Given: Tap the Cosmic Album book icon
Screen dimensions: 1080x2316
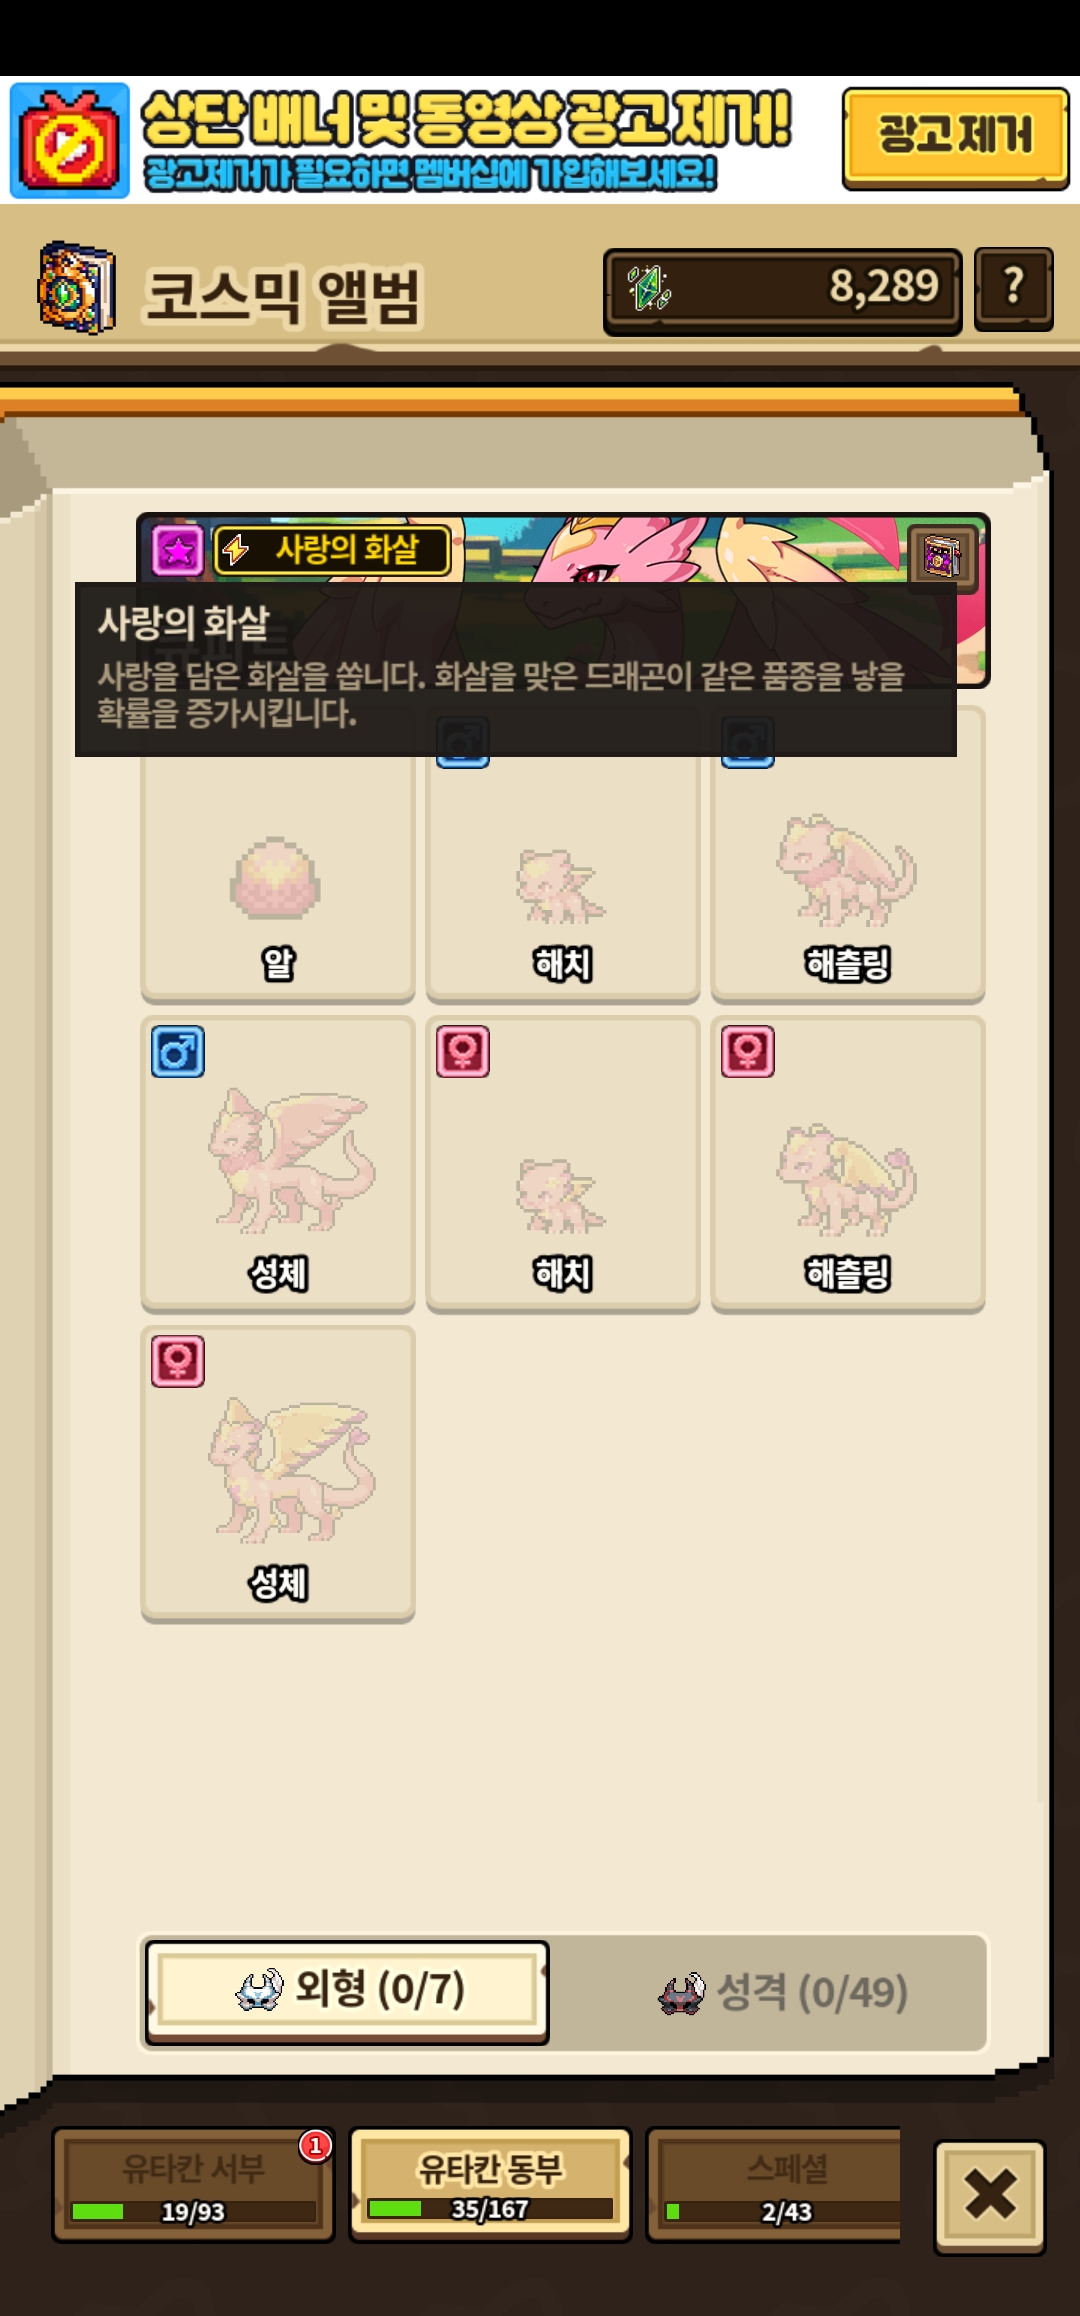Looking at the screenshot, I should point(76,289).
